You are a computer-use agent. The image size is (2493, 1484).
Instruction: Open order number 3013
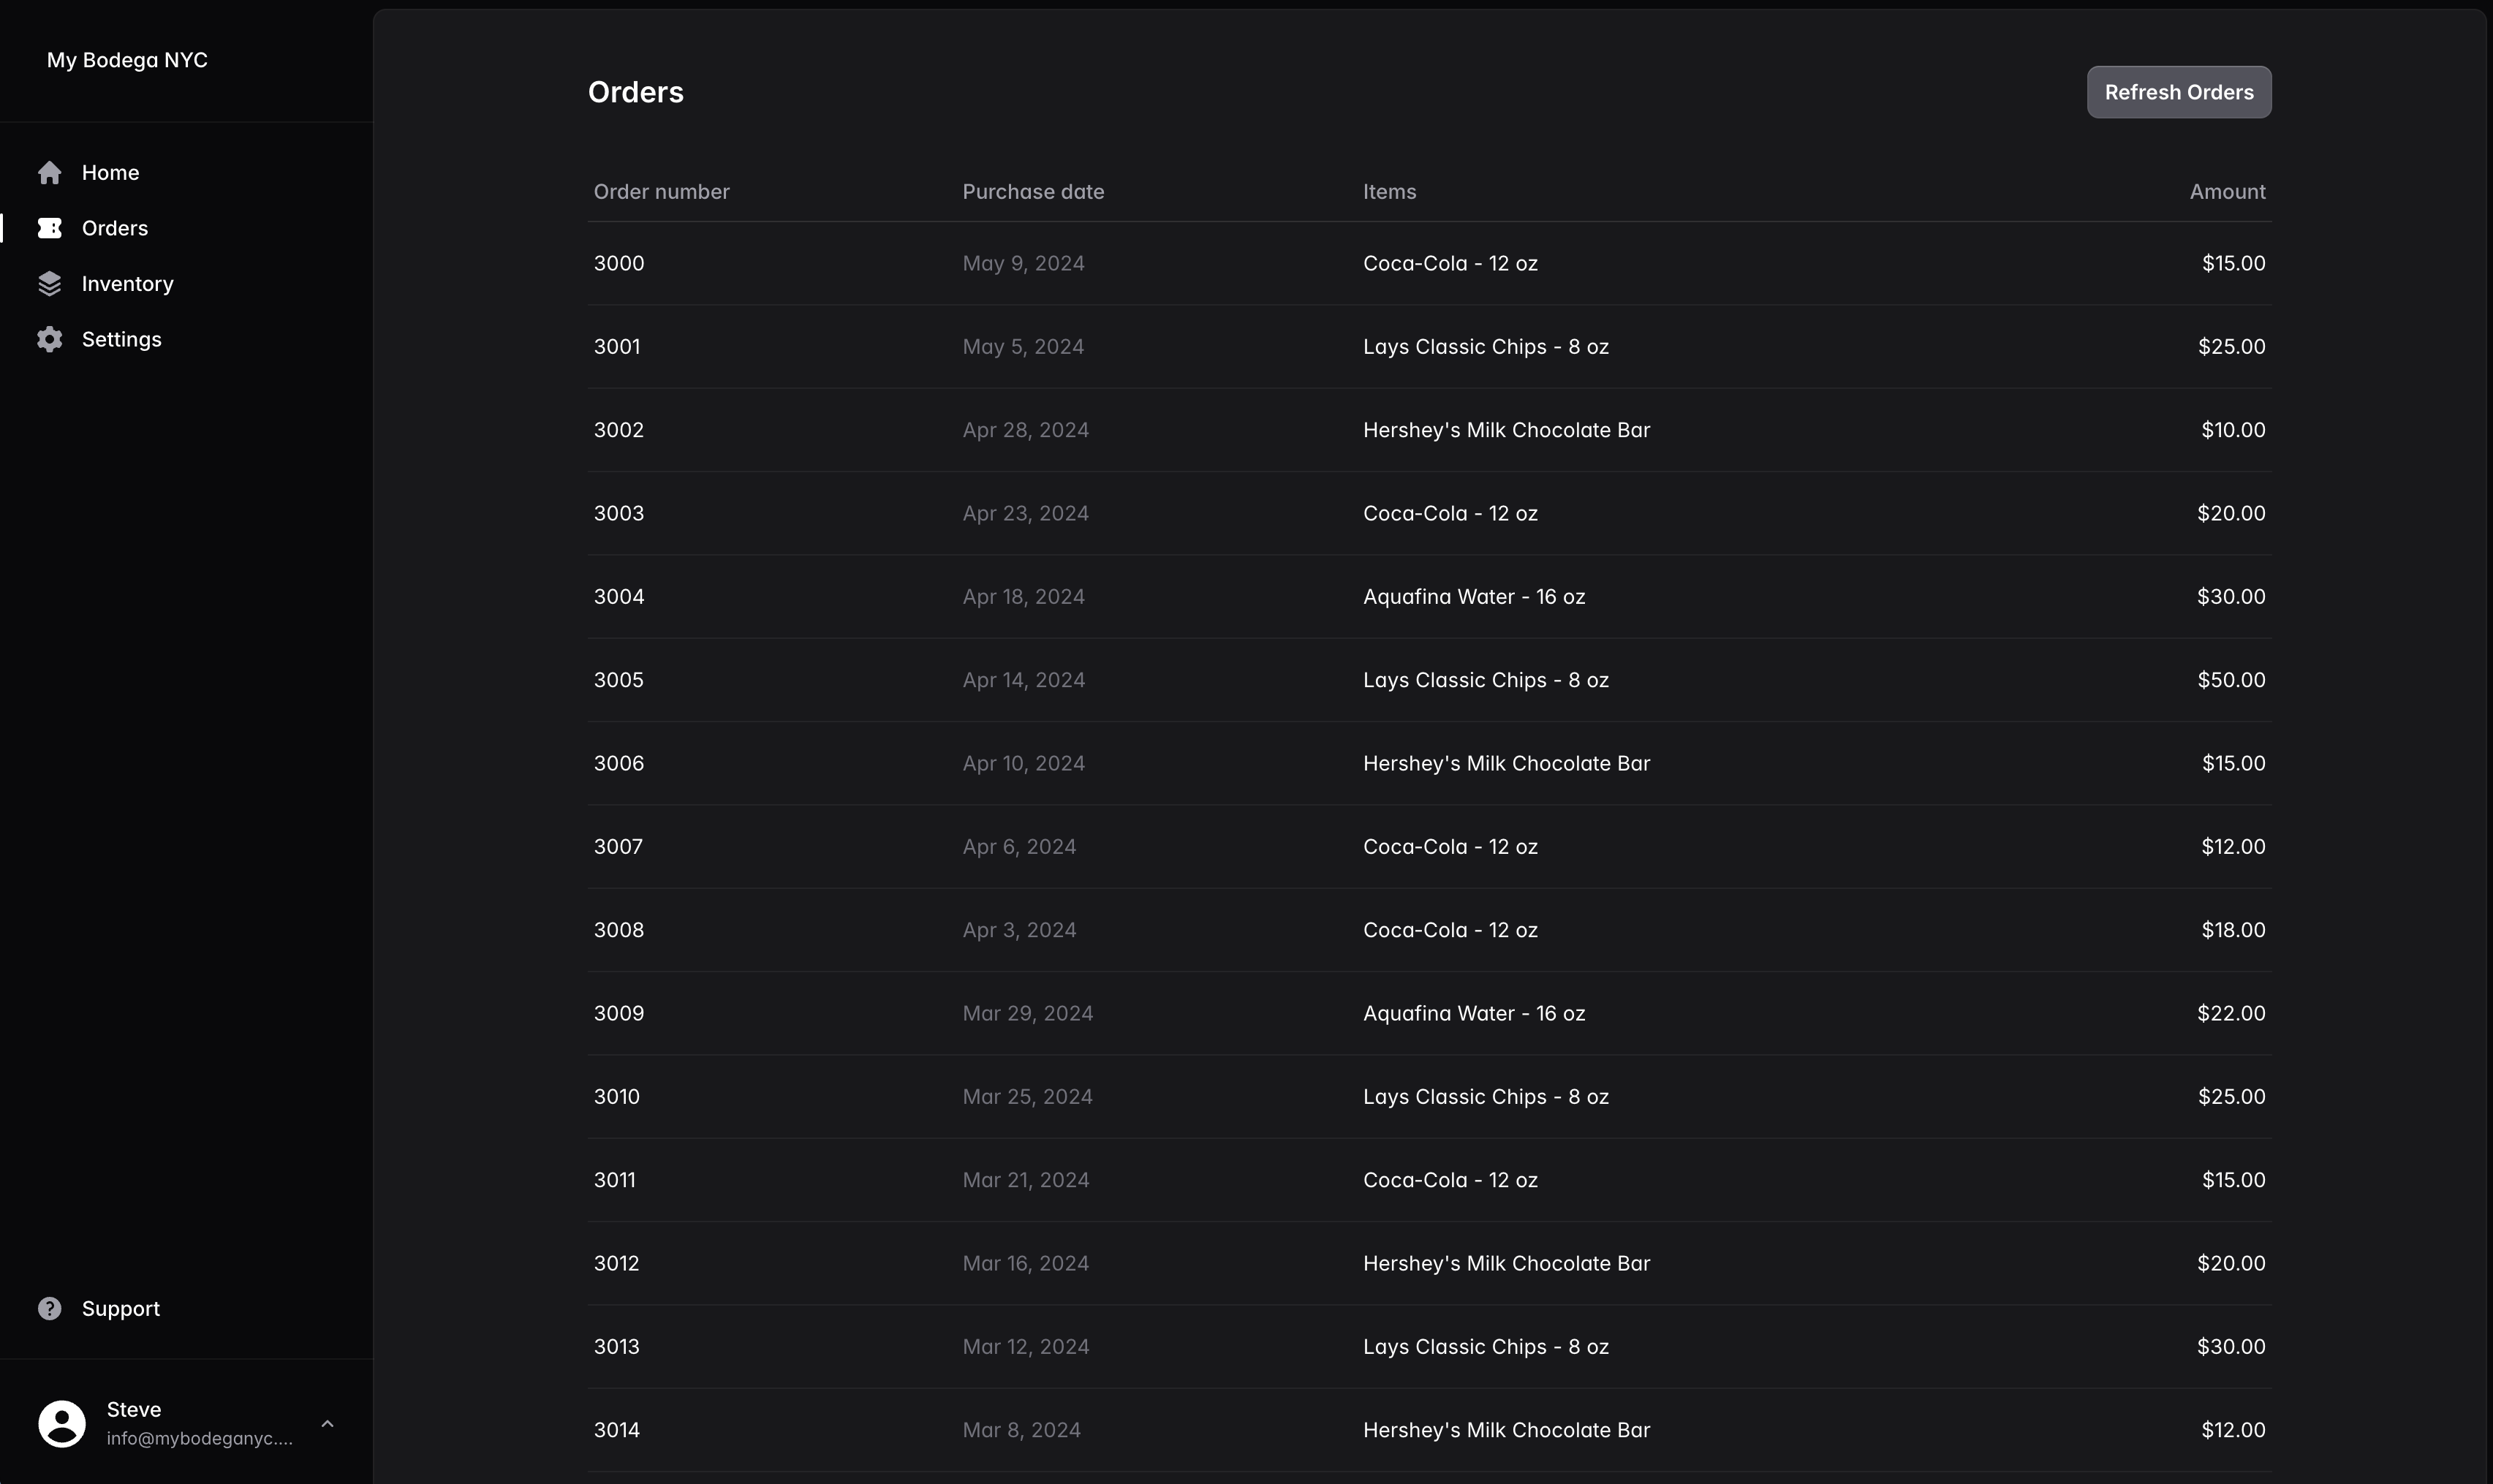click(x=617, y=1347)
